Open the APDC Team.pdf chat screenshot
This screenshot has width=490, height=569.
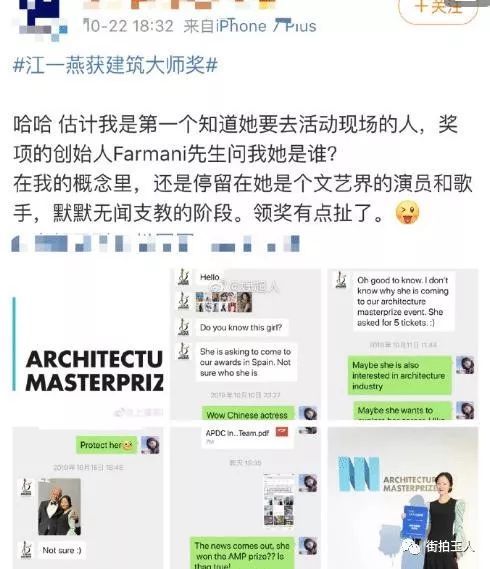pos(246,498)
